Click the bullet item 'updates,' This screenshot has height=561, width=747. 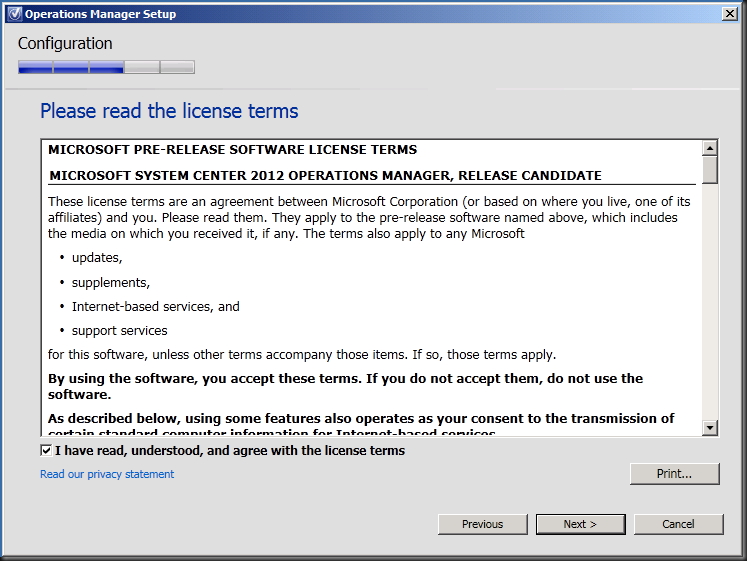point(97,258)
